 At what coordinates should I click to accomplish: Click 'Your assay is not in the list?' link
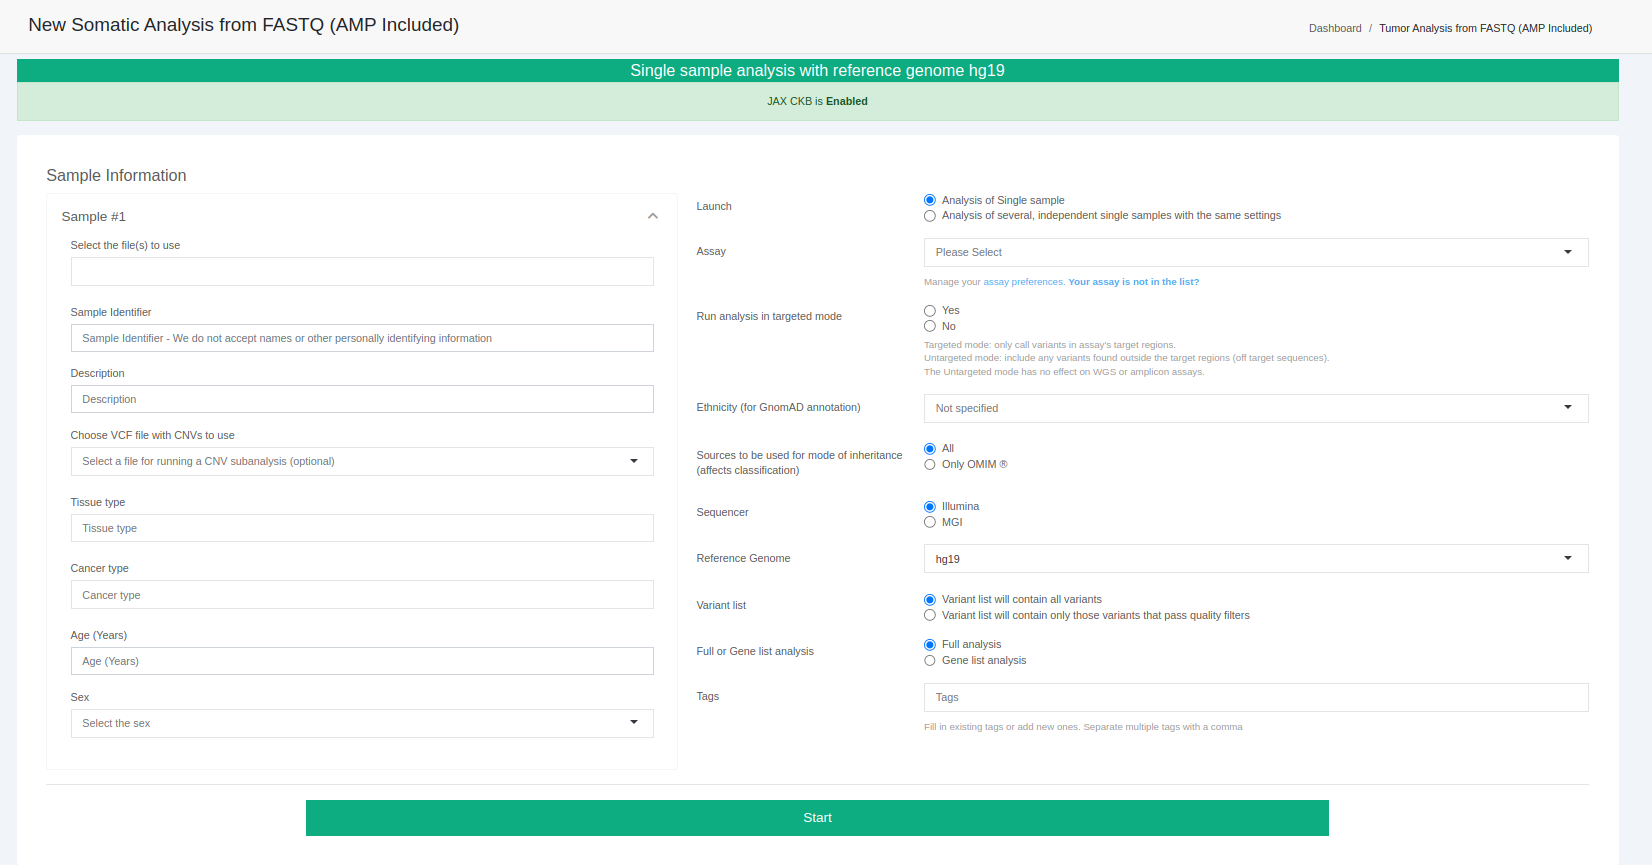click(x=1133, y=282)
